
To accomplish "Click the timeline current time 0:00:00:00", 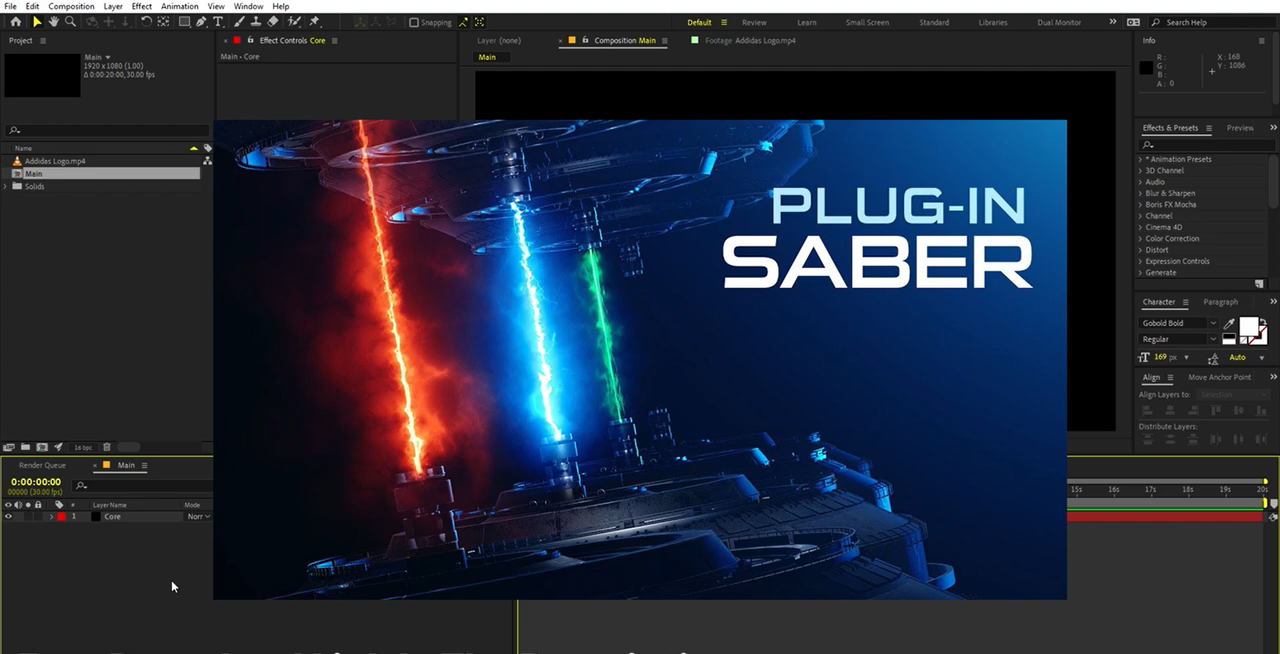I will pyautogui.click(x=36, y=482).
